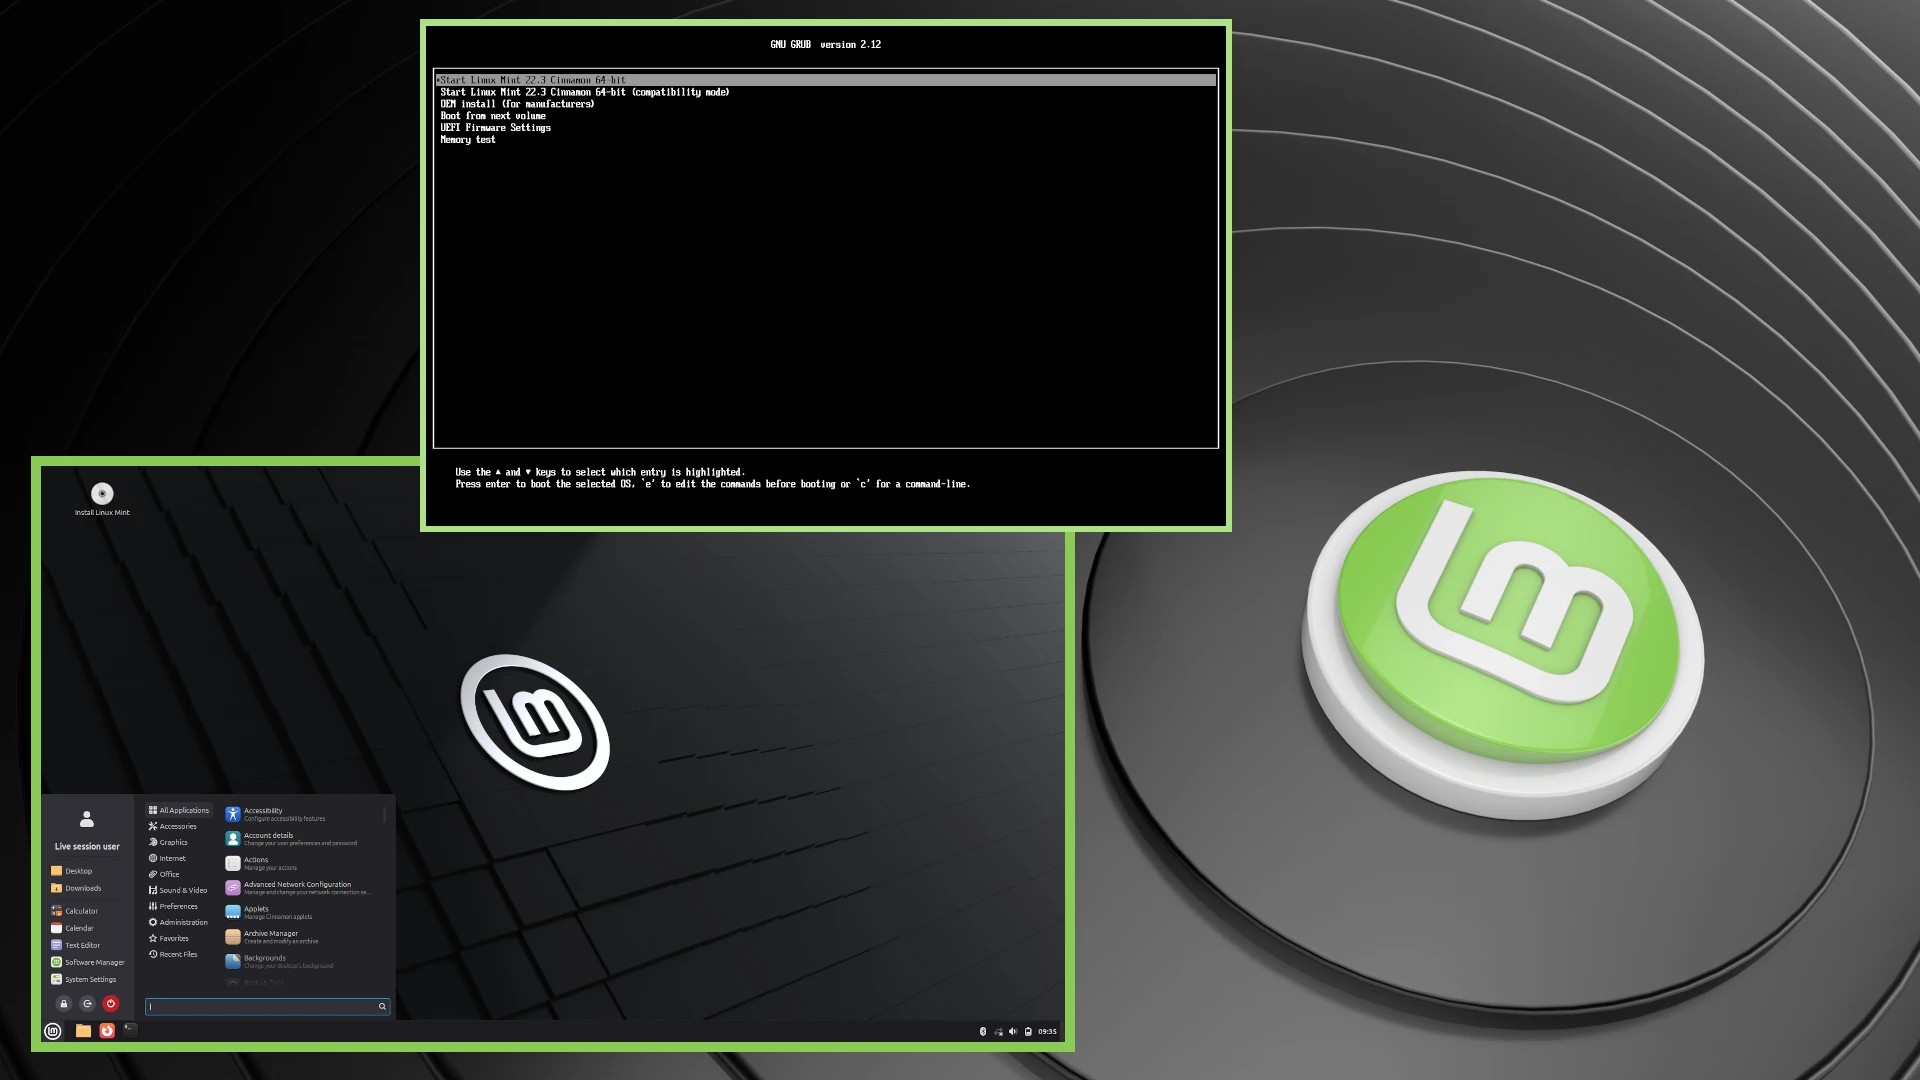The image size is (1920, 1080).
Task: Select the Internet category
Action: point(167,858)
